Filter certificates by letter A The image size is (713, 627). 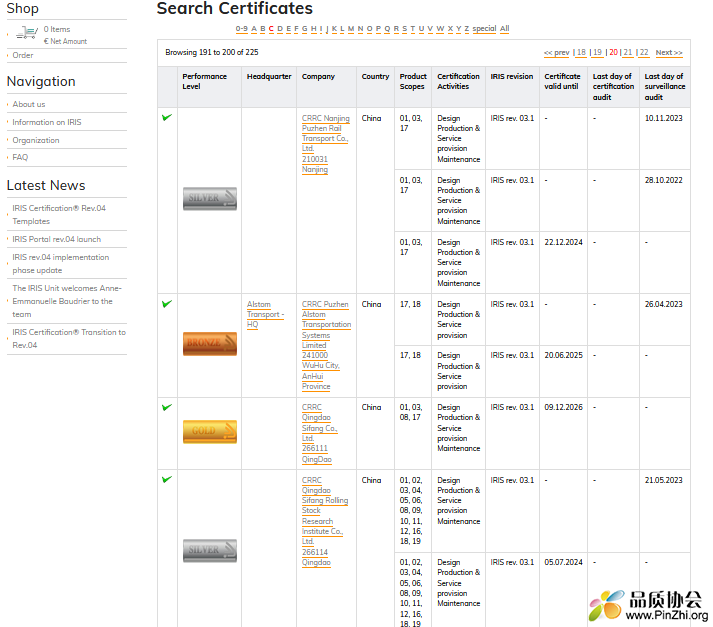(x=254, y=29)
